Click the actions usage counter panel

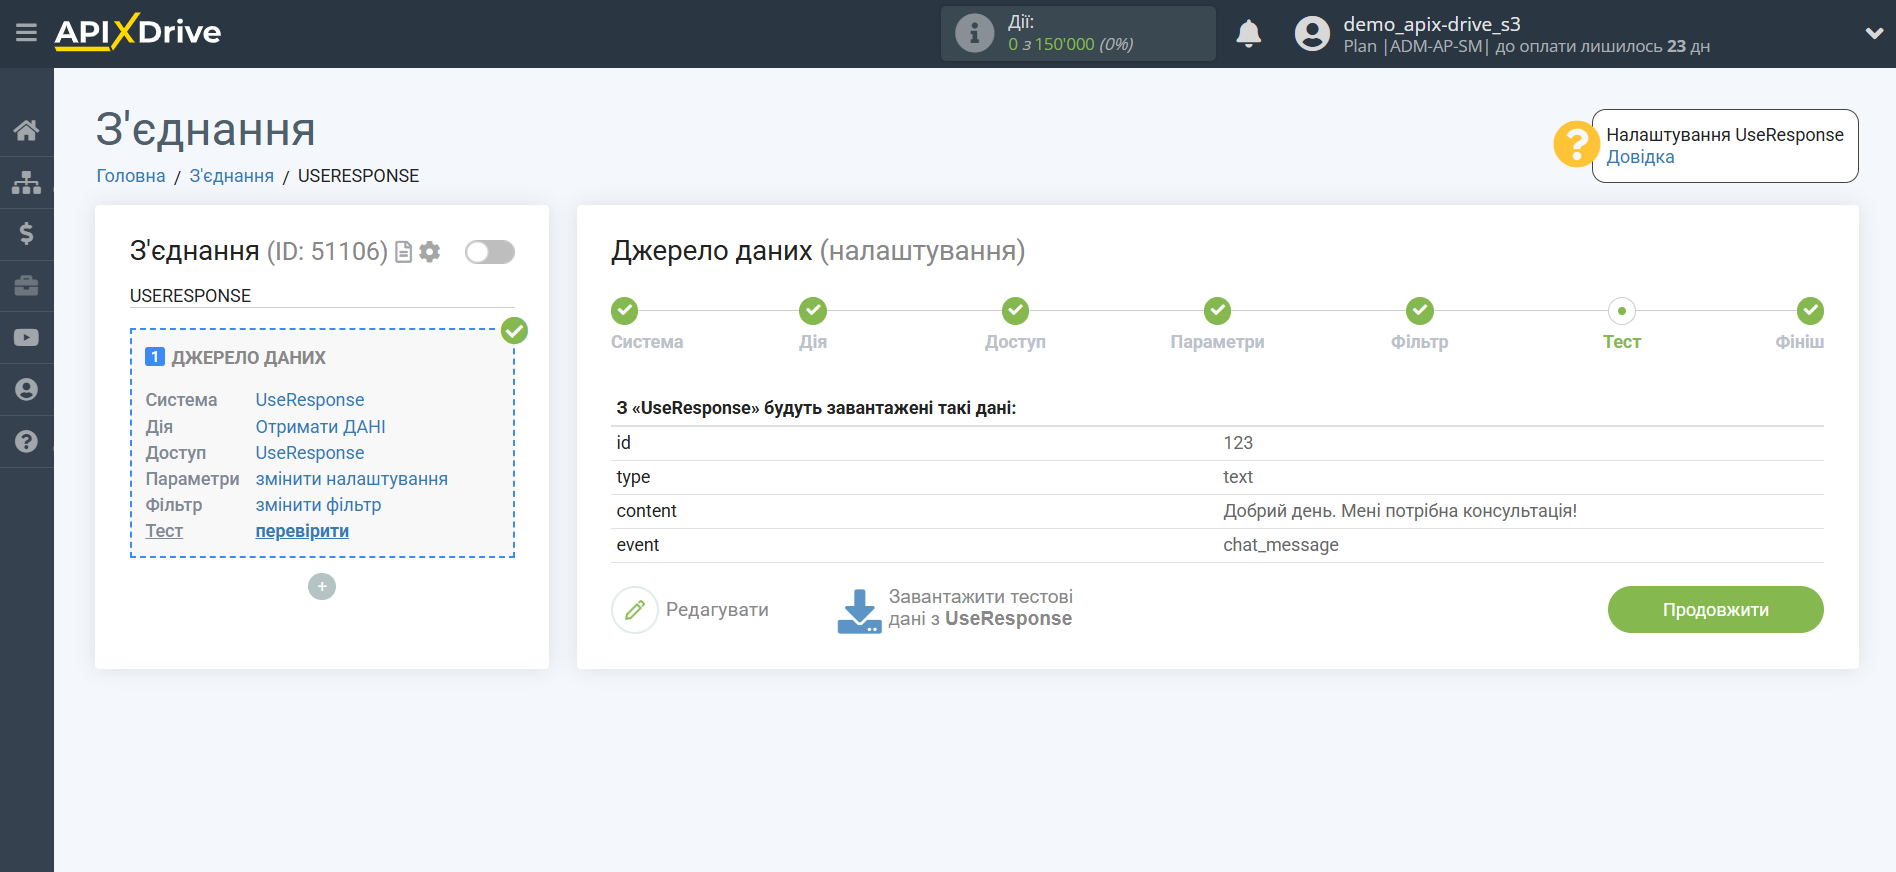[1078, 33]
